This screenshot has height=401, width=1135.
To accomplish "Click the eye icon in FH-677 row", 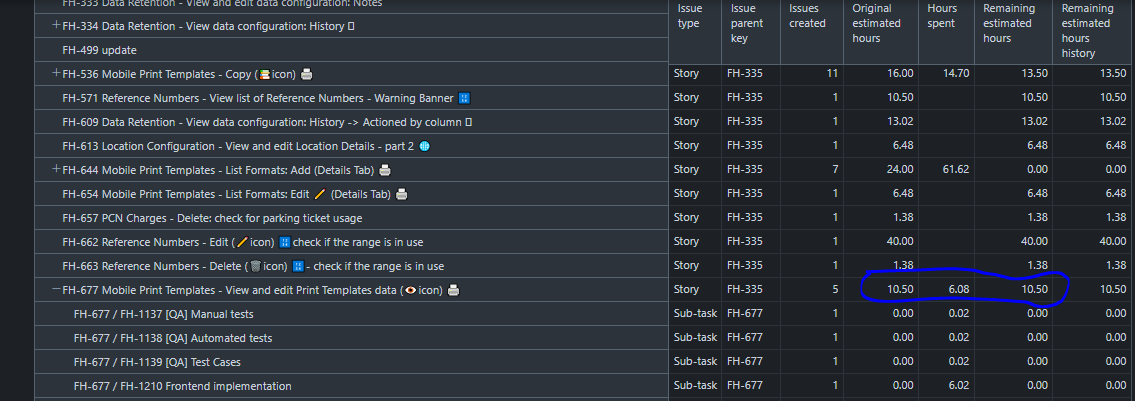I will [408, 290].
